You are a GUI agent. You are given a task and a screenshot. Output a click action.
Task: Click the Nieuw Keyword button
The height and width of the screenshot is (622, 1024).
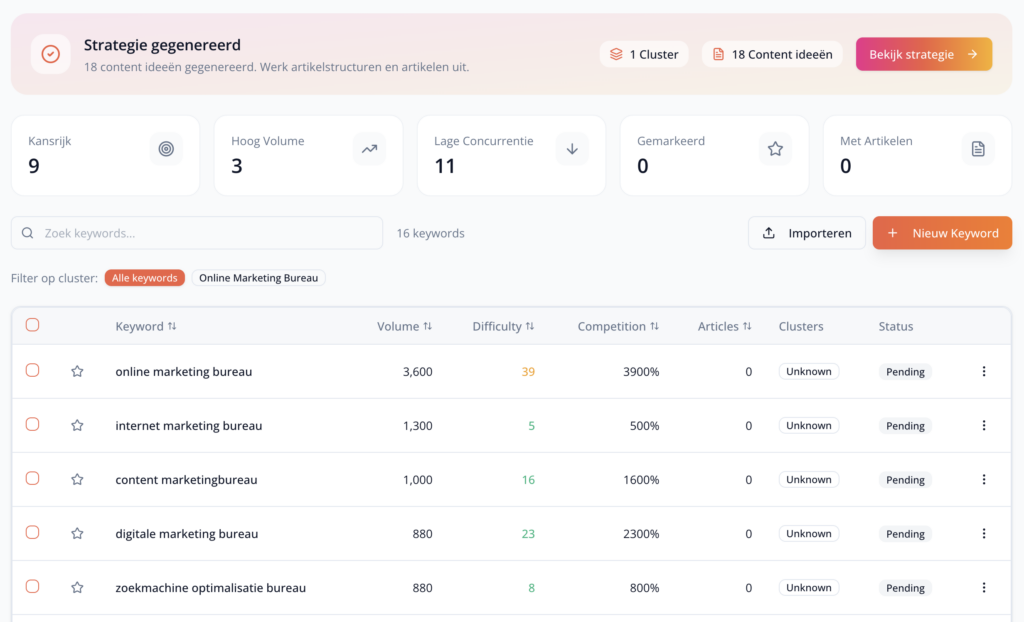coord(942,233)
